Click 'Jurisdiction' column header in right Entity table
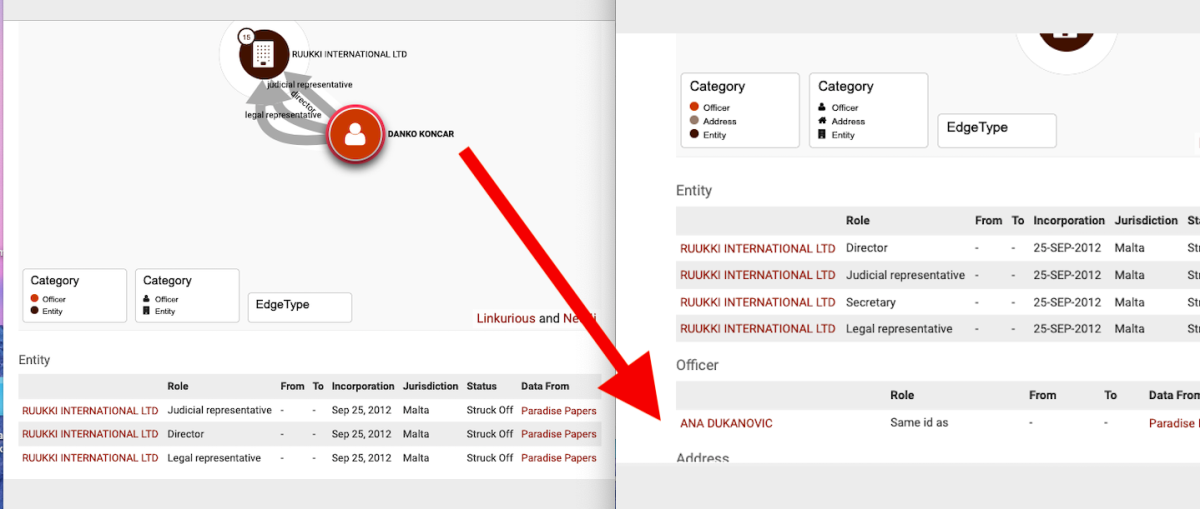The height and width of the screenshot is (509, 1200). (1146, 220)
